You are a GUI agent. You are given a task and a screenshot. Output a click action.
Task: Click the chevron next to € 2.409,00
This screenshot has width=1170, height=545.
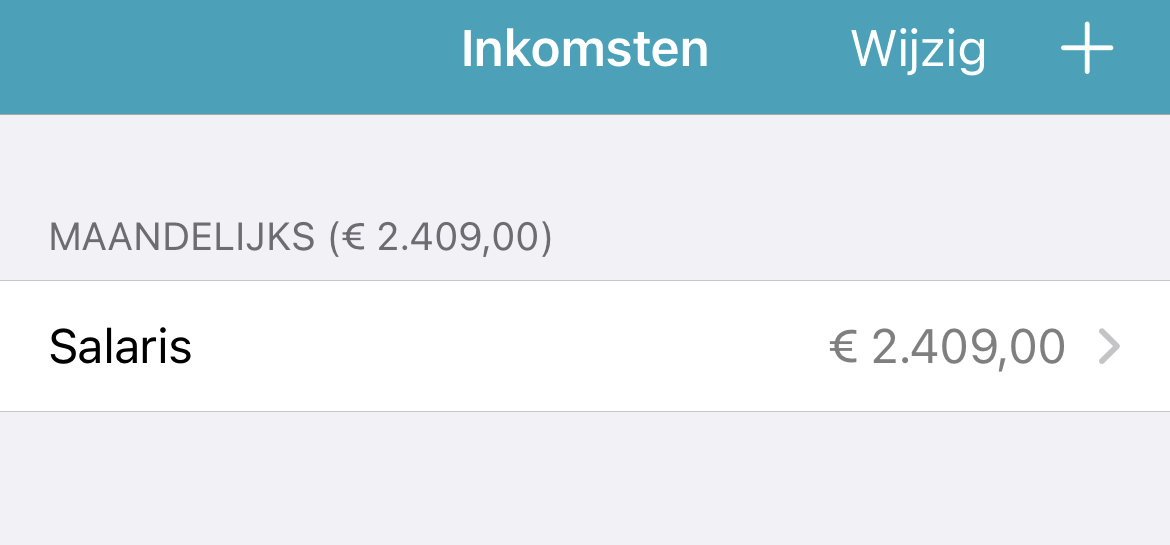[1110, 347]
